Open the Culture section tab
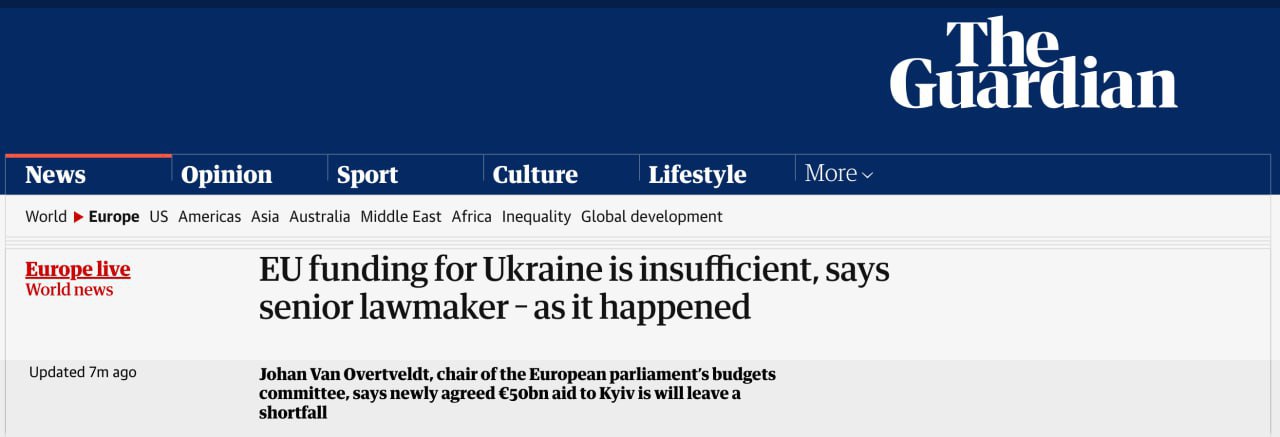Image resolution: width=1280 pixels, height=437 pixels. (535, 175)
